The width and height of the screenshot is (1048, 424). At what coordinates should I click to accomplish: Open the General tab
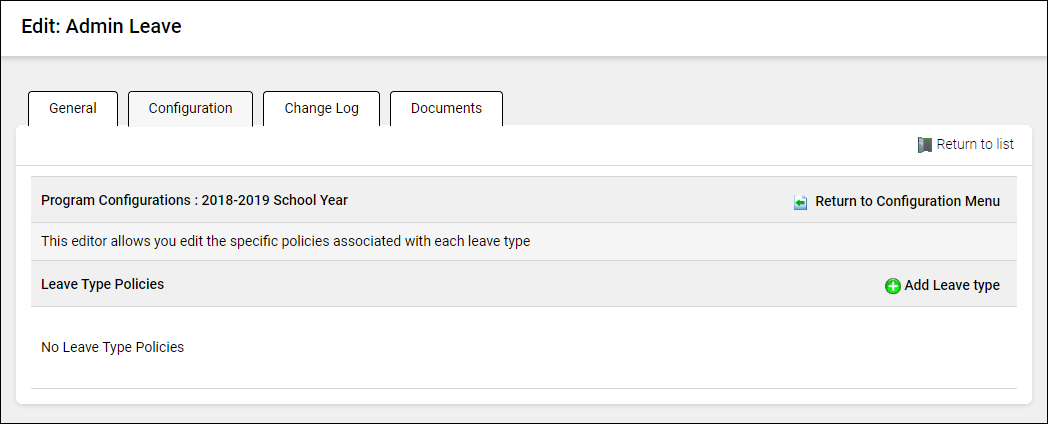click(73, 109)
